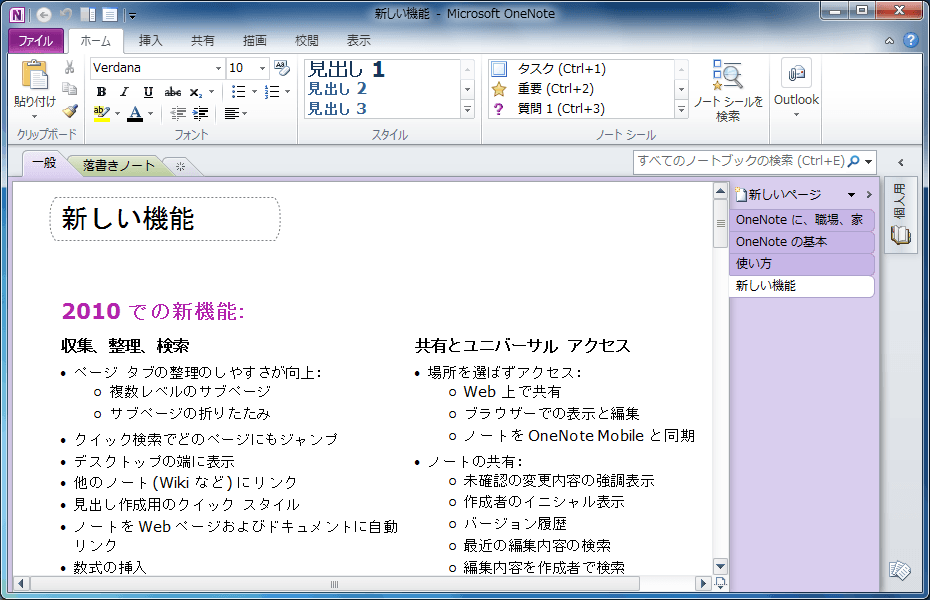Open the notebook icon in navigation bar
Image resolution: width=930 pixels, height=600 pixels.
[900, 235]
